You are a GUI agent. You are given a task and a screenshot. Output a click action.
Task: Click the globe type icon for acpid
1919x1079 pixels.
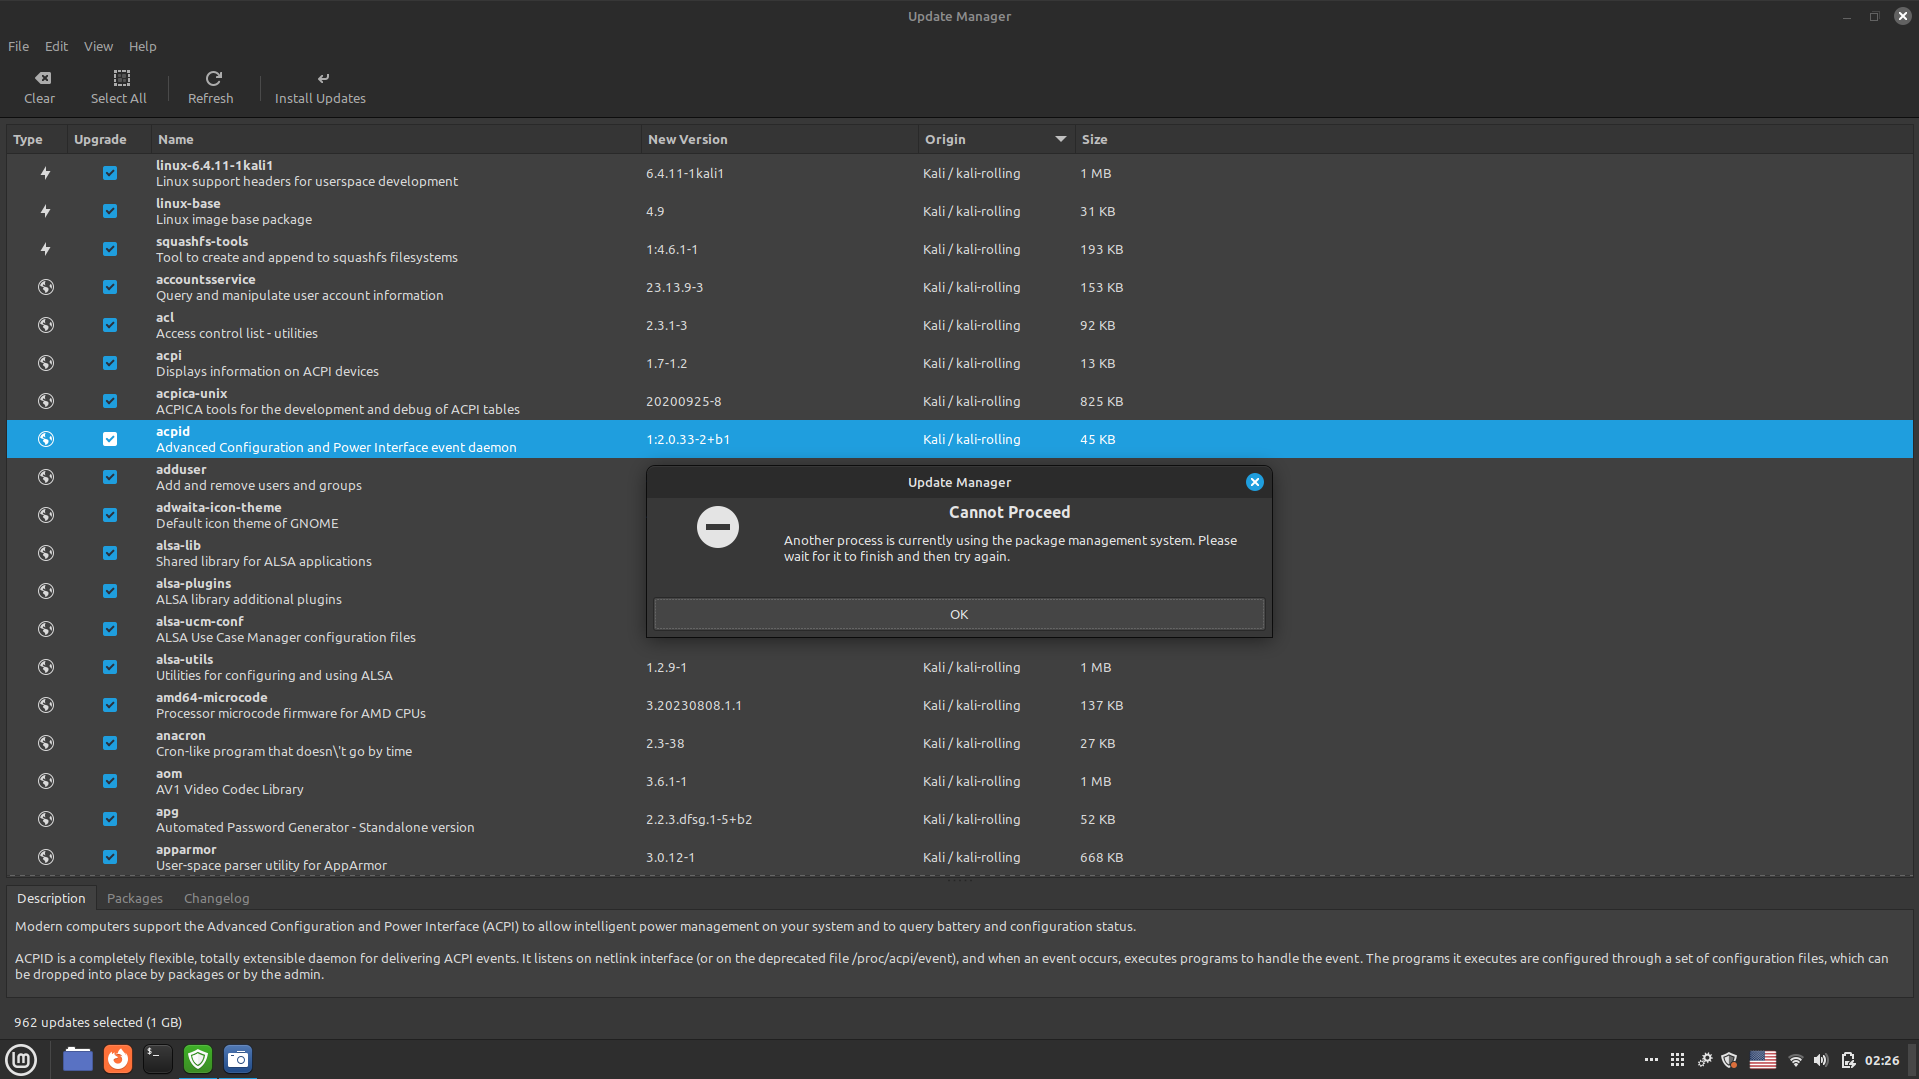[x=46, y=439]
